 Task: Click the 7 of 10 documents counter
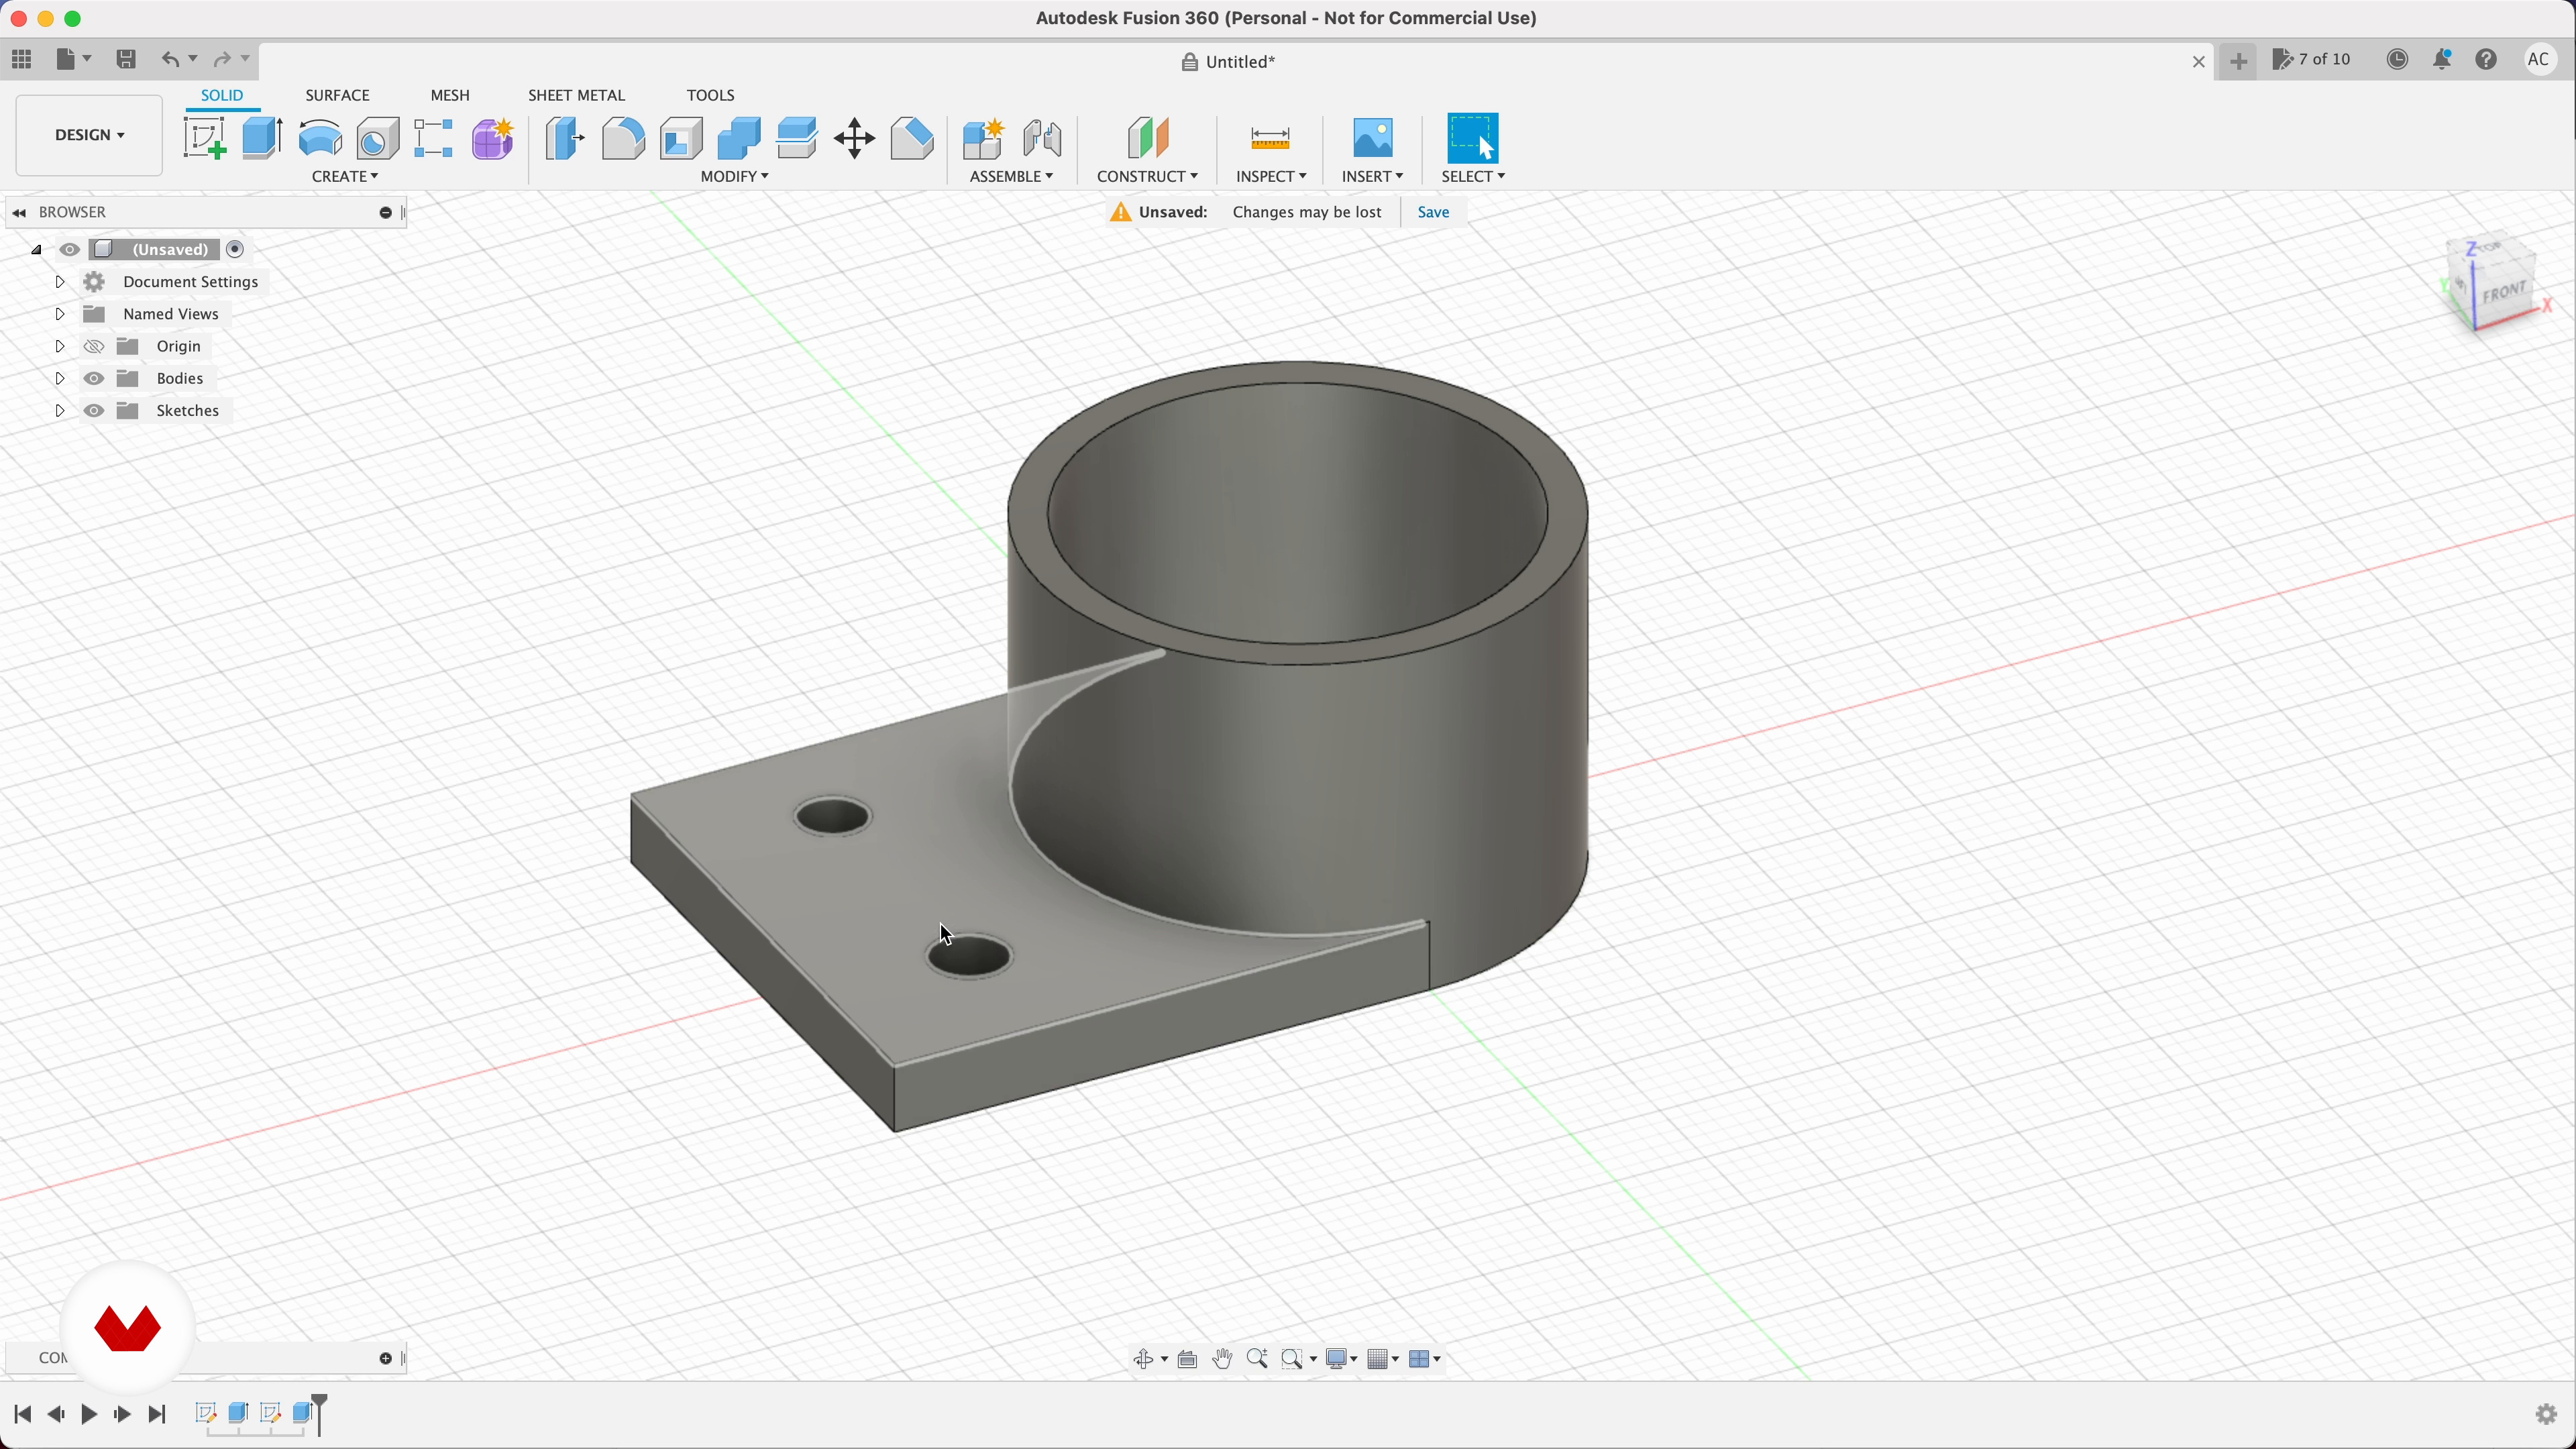click(x=2311, y=60)
